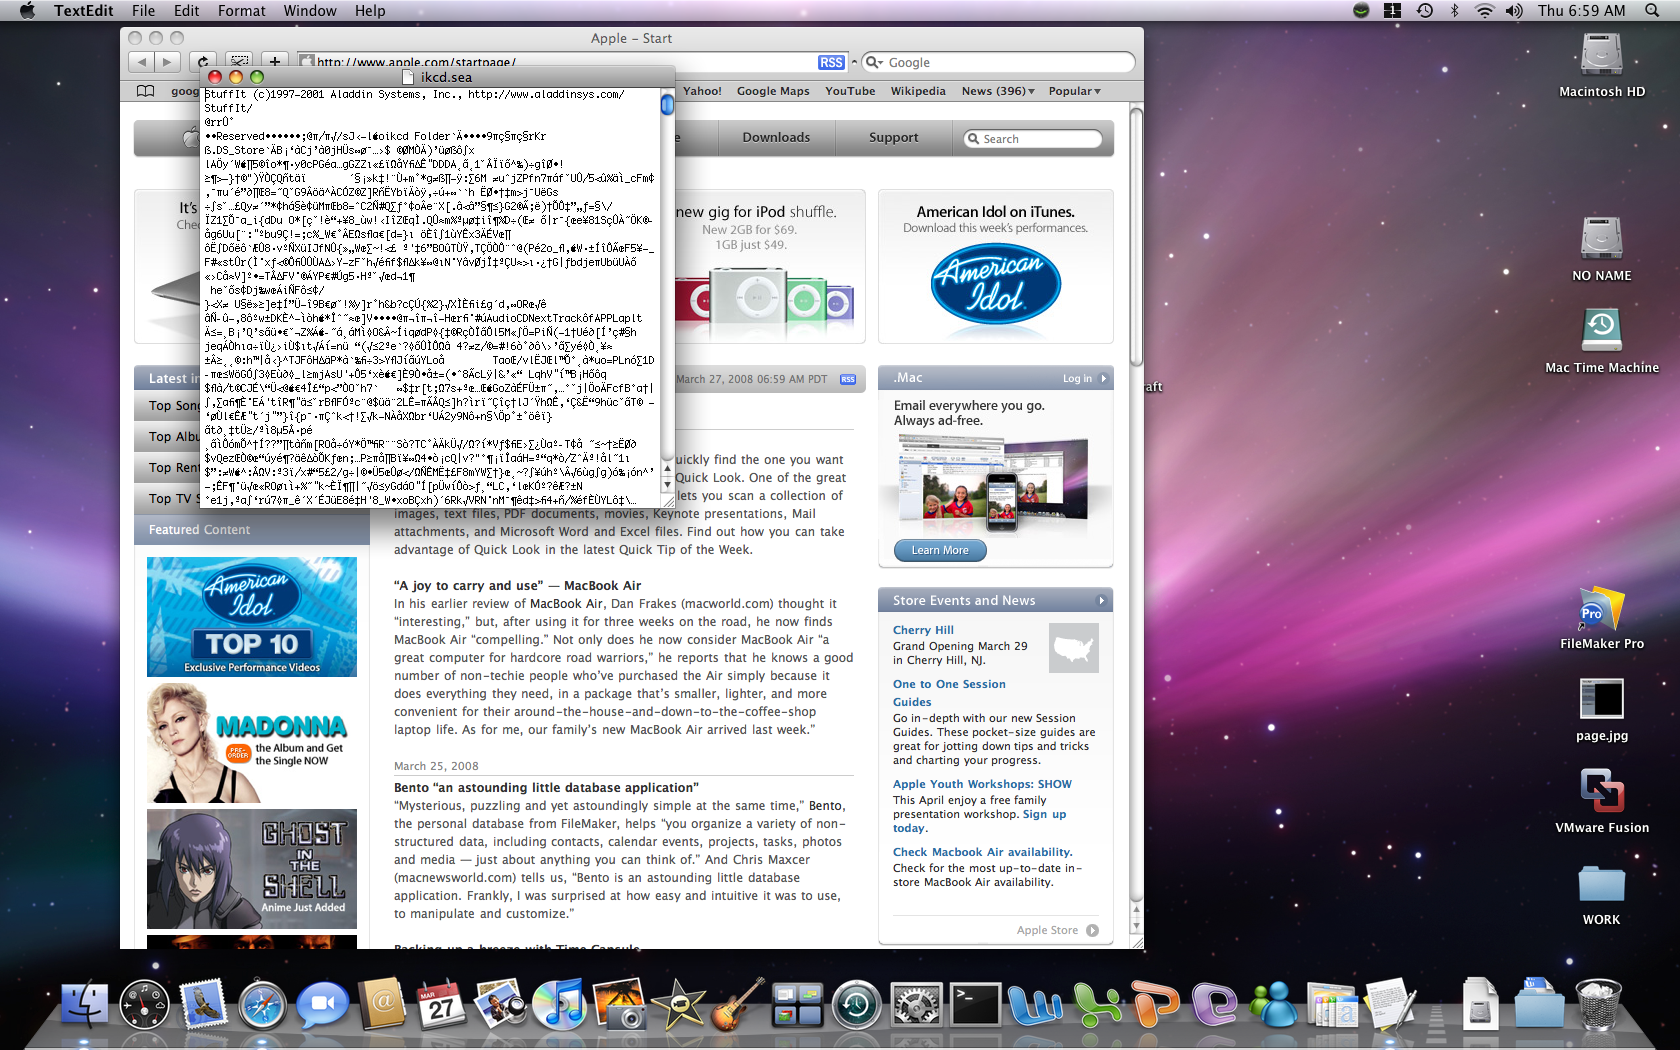Open the News (396) bookmarks dropdown
The image size is (1680, 1050).
coord(998,91)
